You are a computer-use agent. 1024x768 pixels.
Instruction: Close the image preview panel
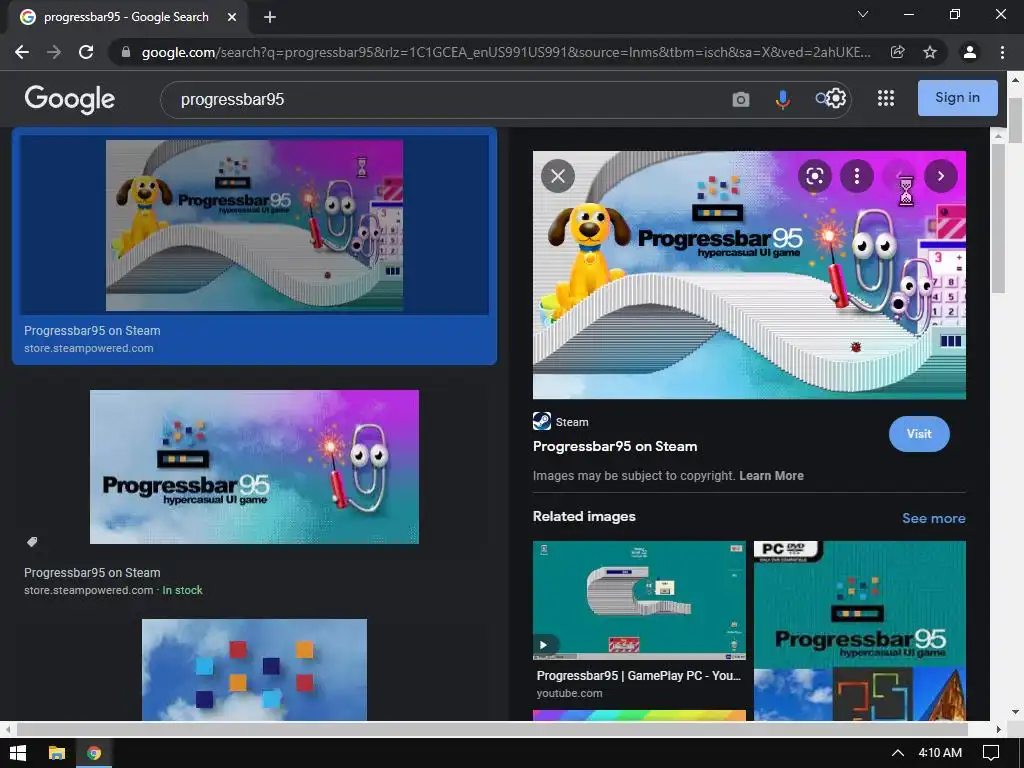tap(558, 176)
